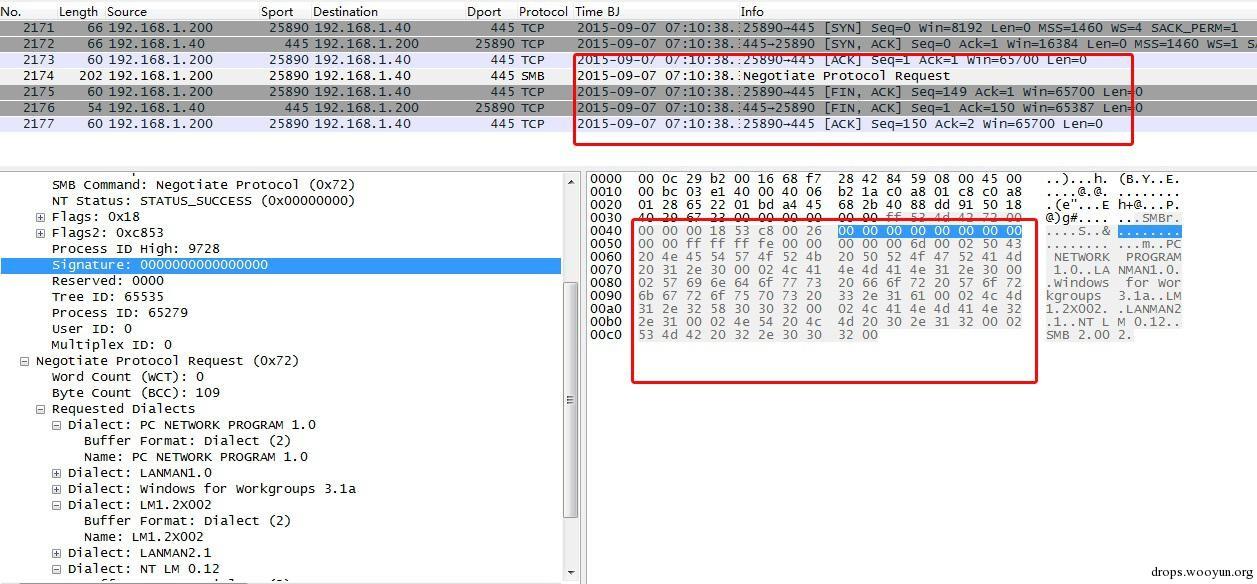The height and width of the screenshot is (584, 1257).
Task: Expand the Flags2: 0xc853 tree node
Action: click(x=41, y=233)
